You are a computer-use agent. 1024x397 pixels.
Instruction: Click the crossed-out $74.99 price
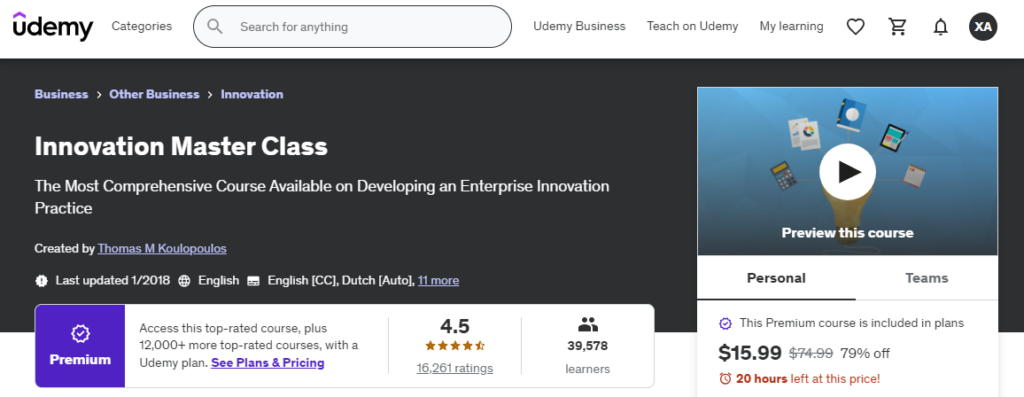[x=811, y=353]
